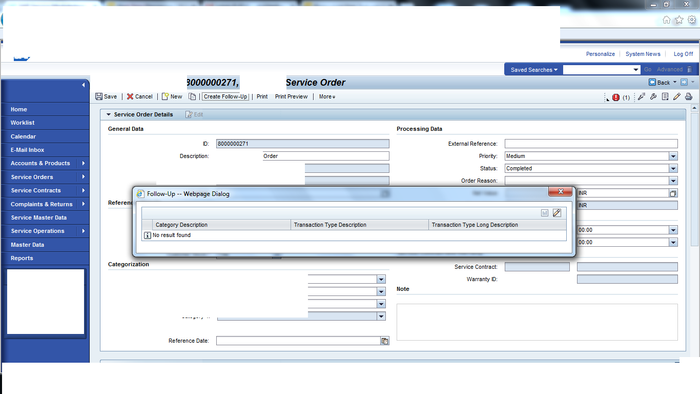Viewport: 700px width, 394px height.
Task: Open the browser settings gear icon
Action: point(692,20)
